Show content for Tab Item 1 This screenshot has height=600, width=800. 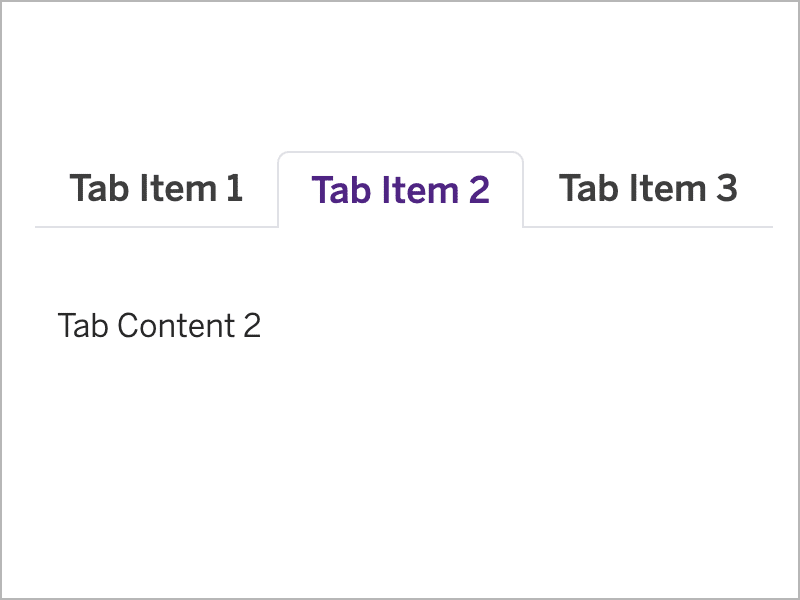click(x=156, y=188)
